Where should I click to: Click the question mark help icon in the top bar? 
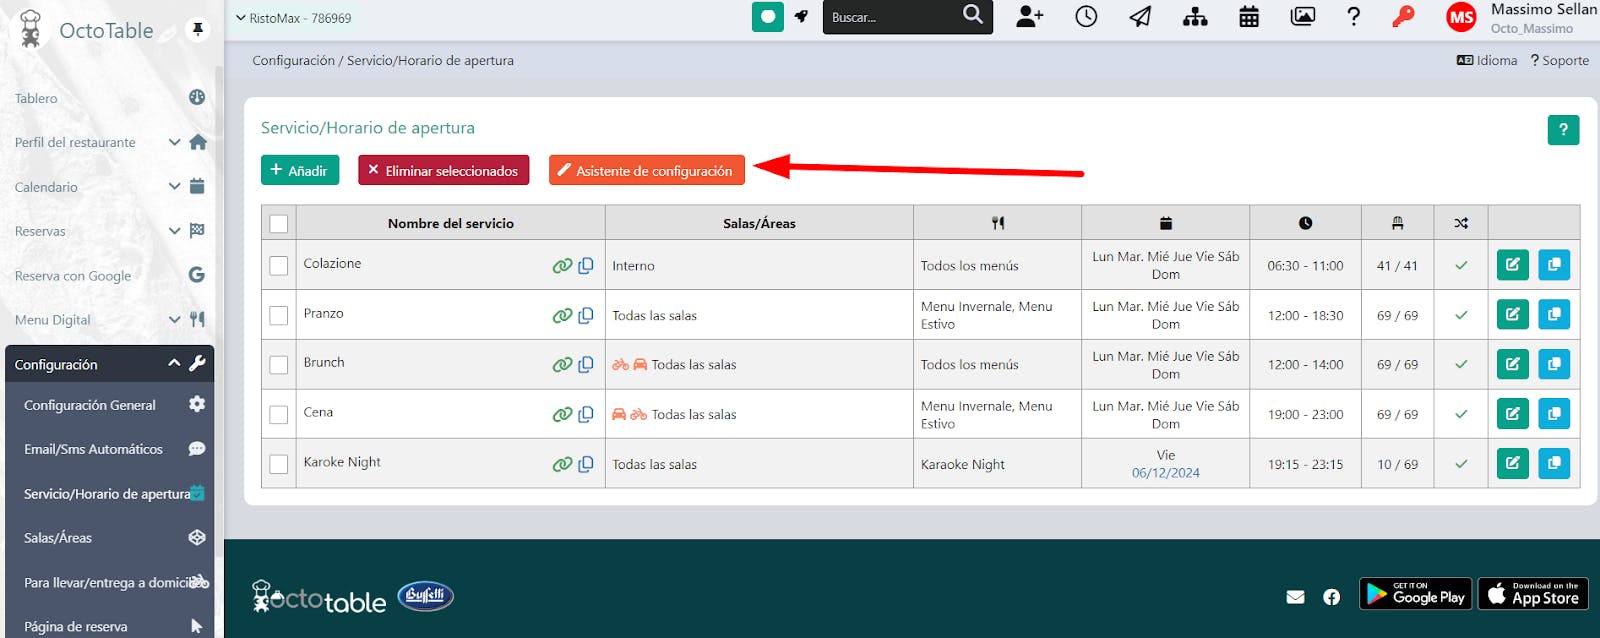point(1354,16)
